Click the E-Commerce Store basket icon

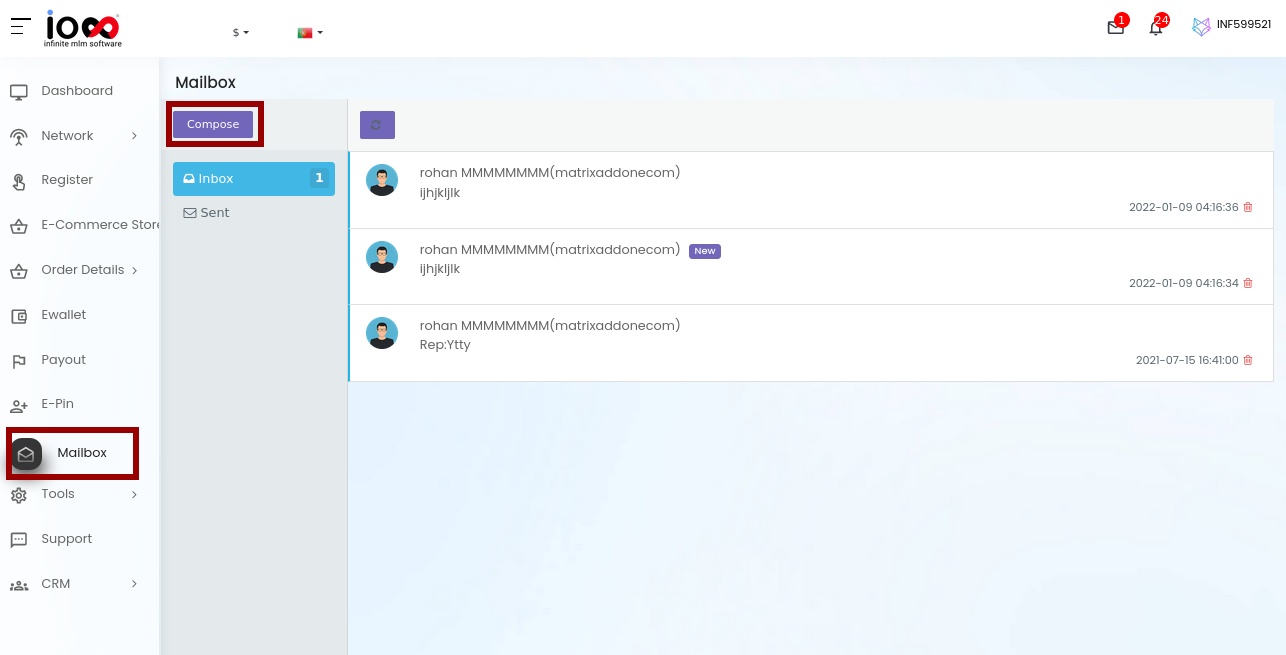click(19, 226)
